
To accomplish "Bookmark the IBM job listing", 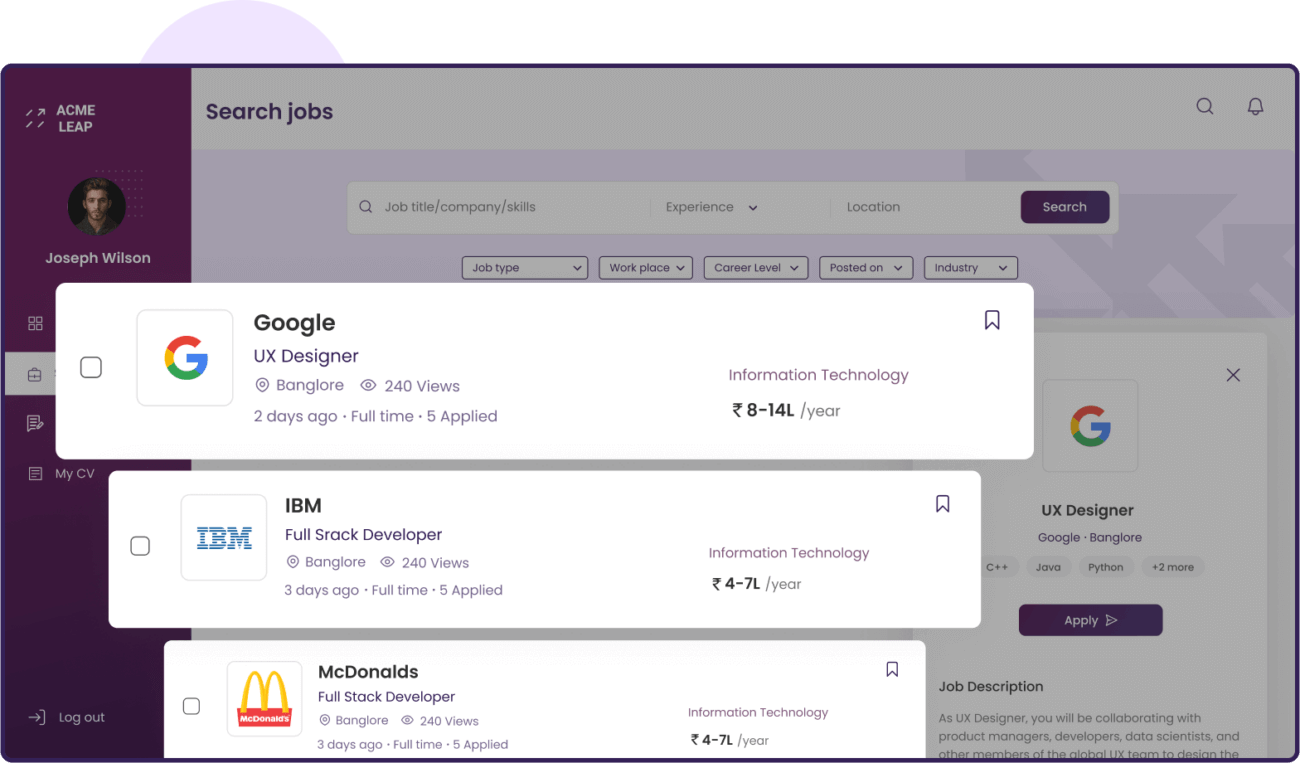I will point(942,504).
